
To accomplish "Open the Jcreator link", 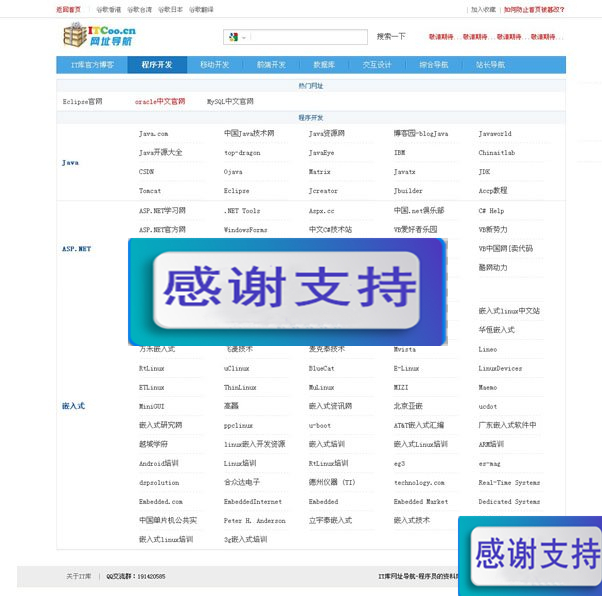I will point(323,191).
